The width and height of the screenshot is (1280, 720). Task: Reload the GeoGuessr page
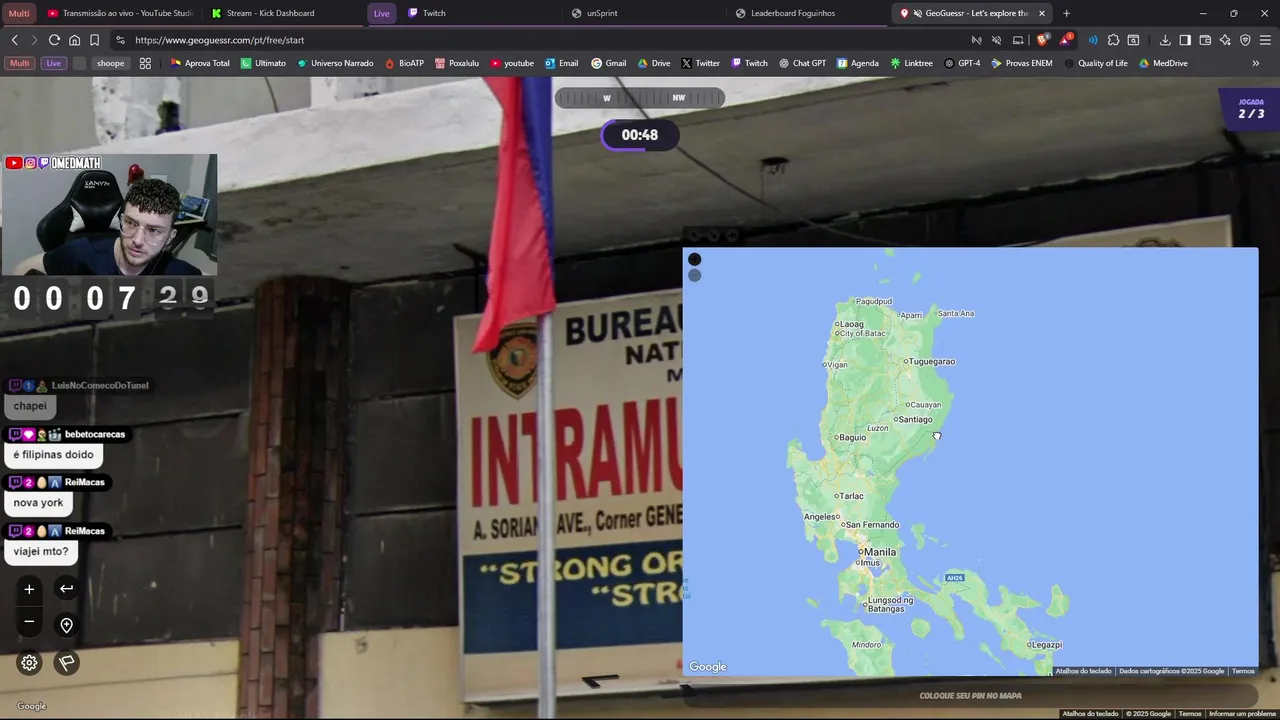click(54, 40)
